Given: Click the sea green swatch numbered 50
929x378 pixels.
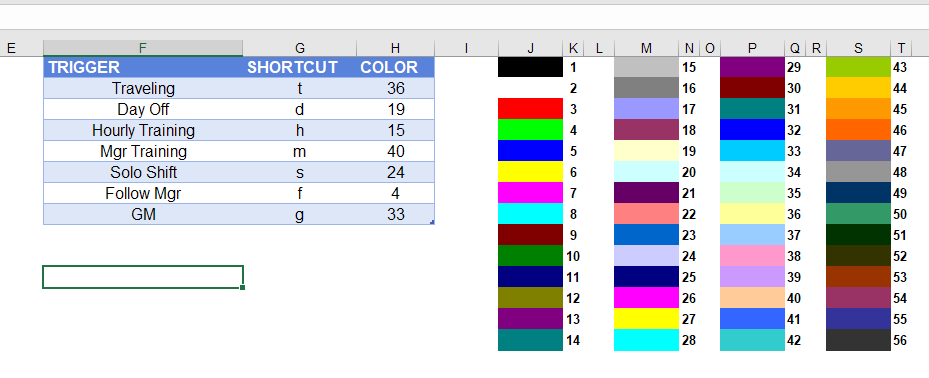Looking at the screenshot, I should (x=858, y=214).
